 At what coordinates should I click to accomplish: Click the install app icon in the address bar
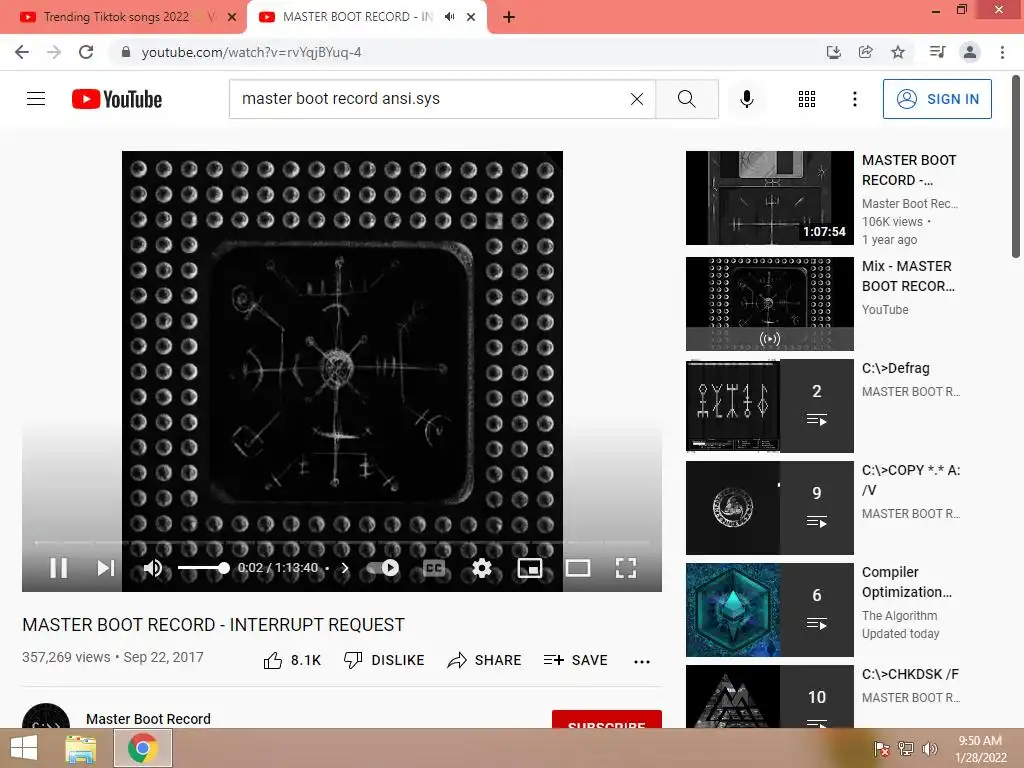coord(833,52)
